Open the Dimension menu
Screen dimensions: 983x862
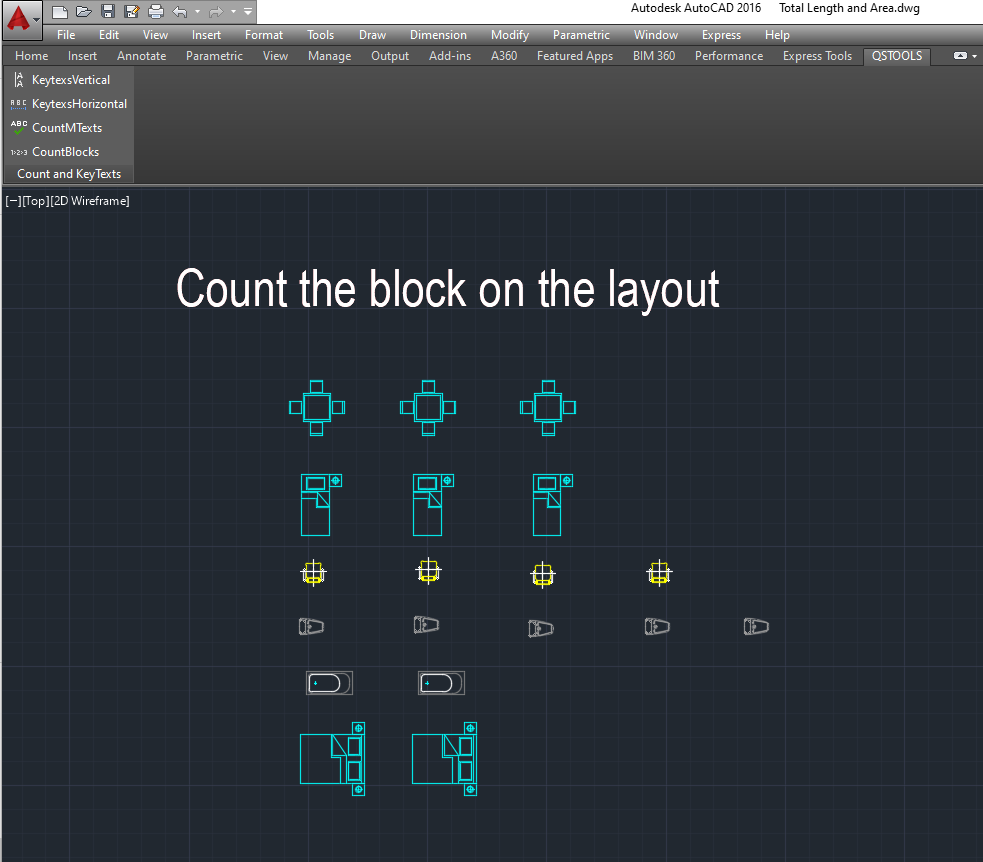pos(438,35)
